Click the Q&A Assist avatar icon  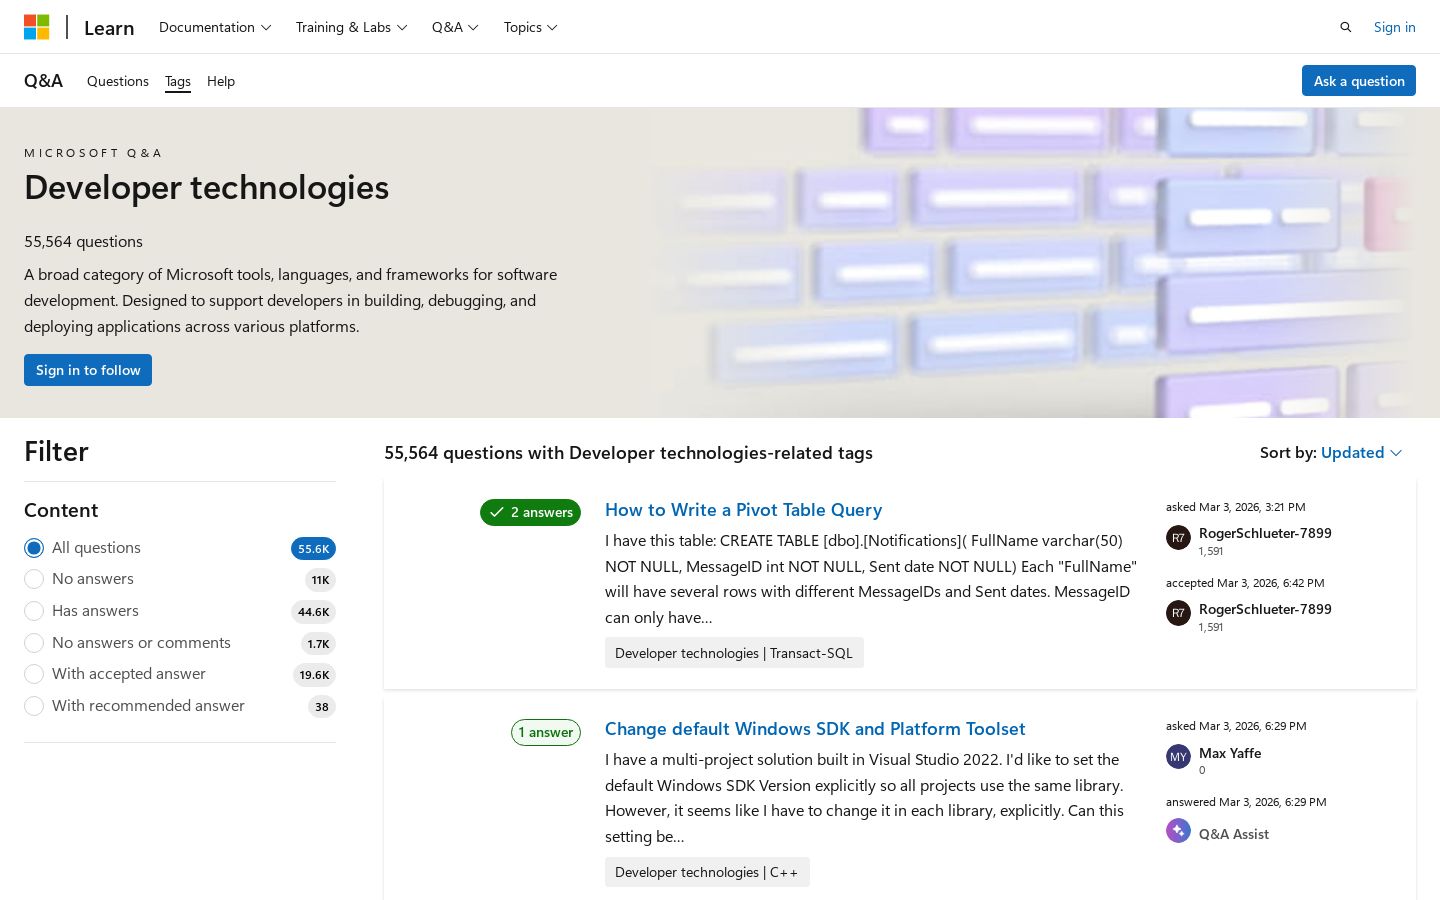(1178, 832)
